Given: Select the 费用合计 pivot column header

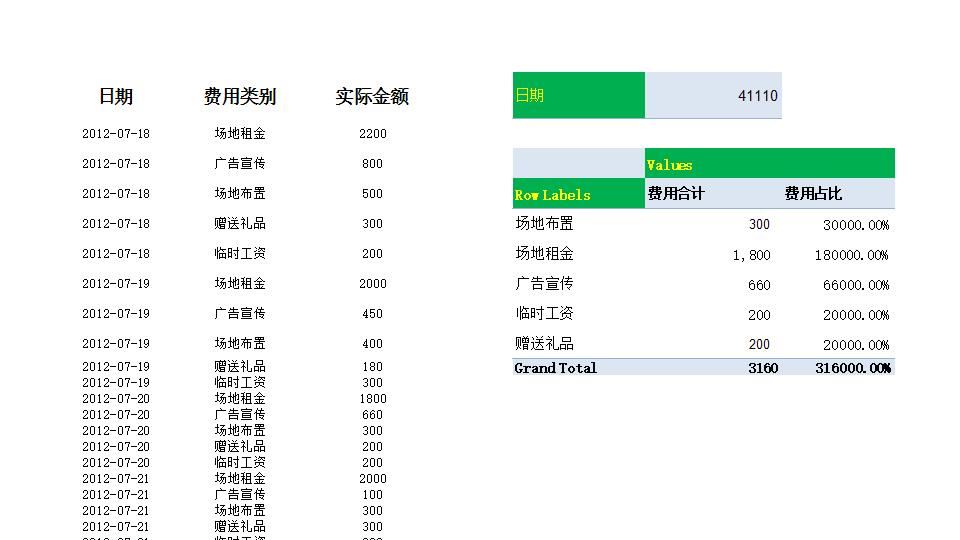Looking at the screenshot, I should pyautogui.click(x=676, y=193).
